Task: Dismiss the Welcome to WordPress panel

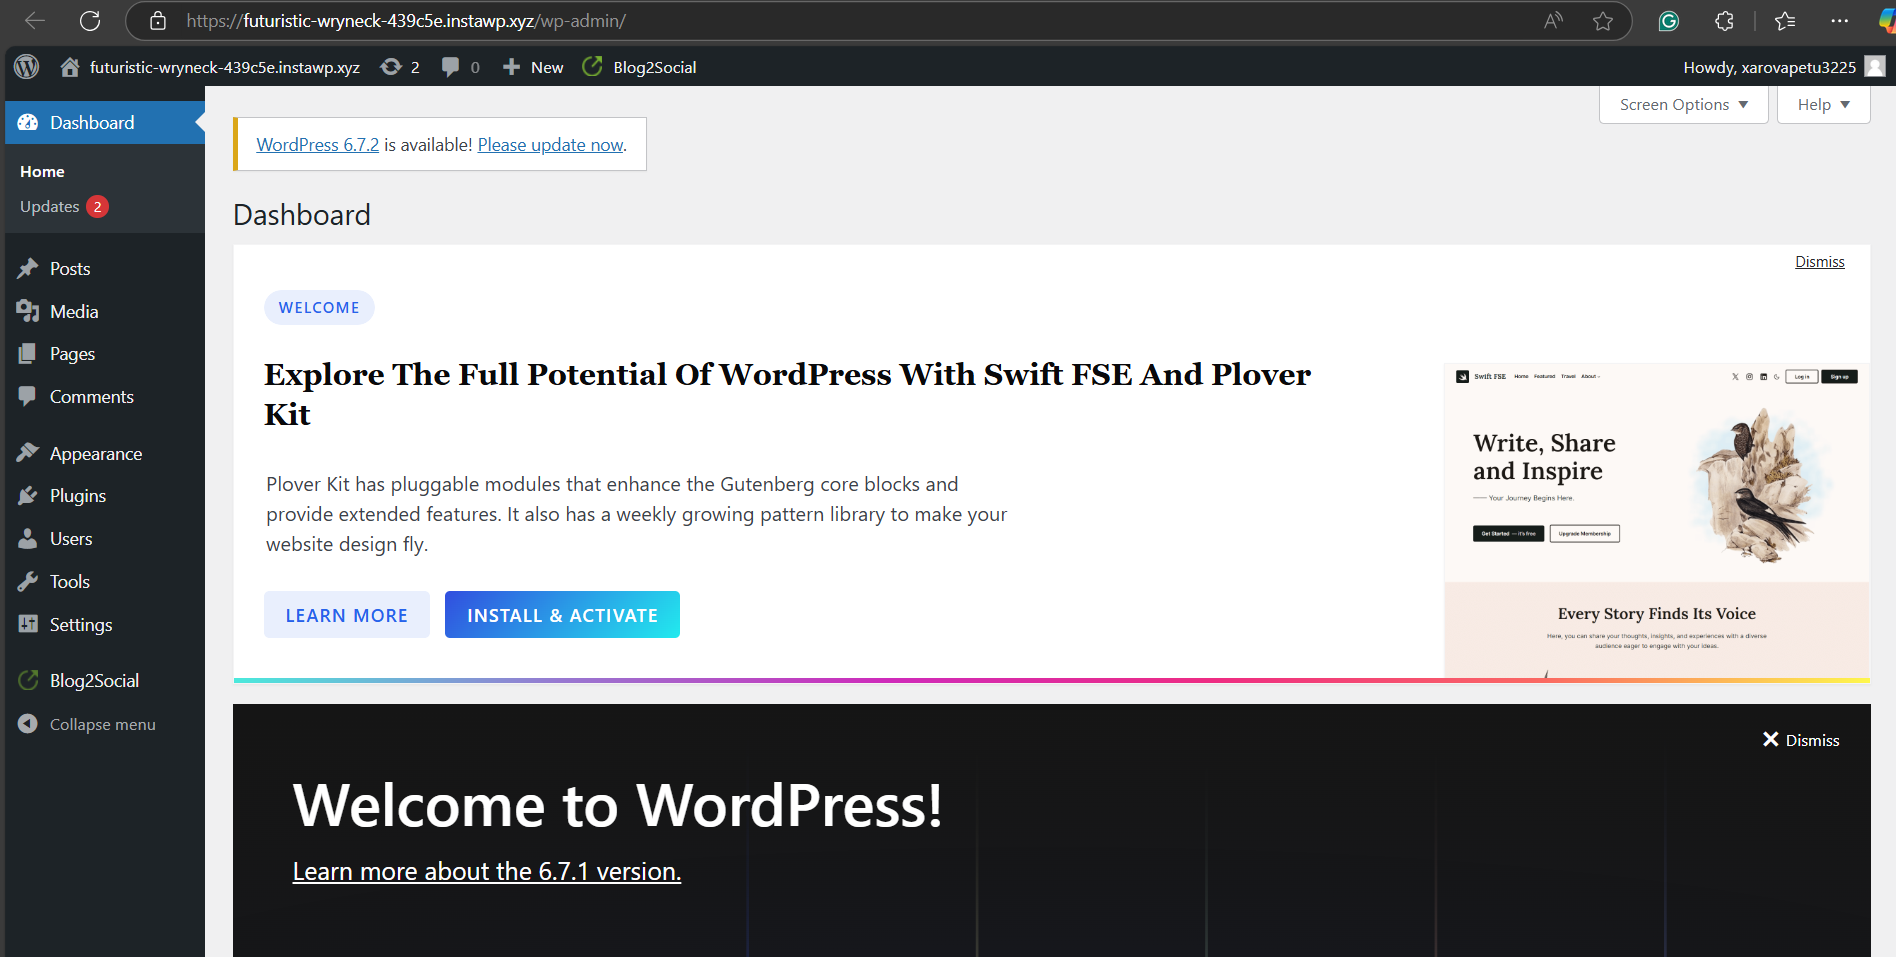Action: [1801, 740]
